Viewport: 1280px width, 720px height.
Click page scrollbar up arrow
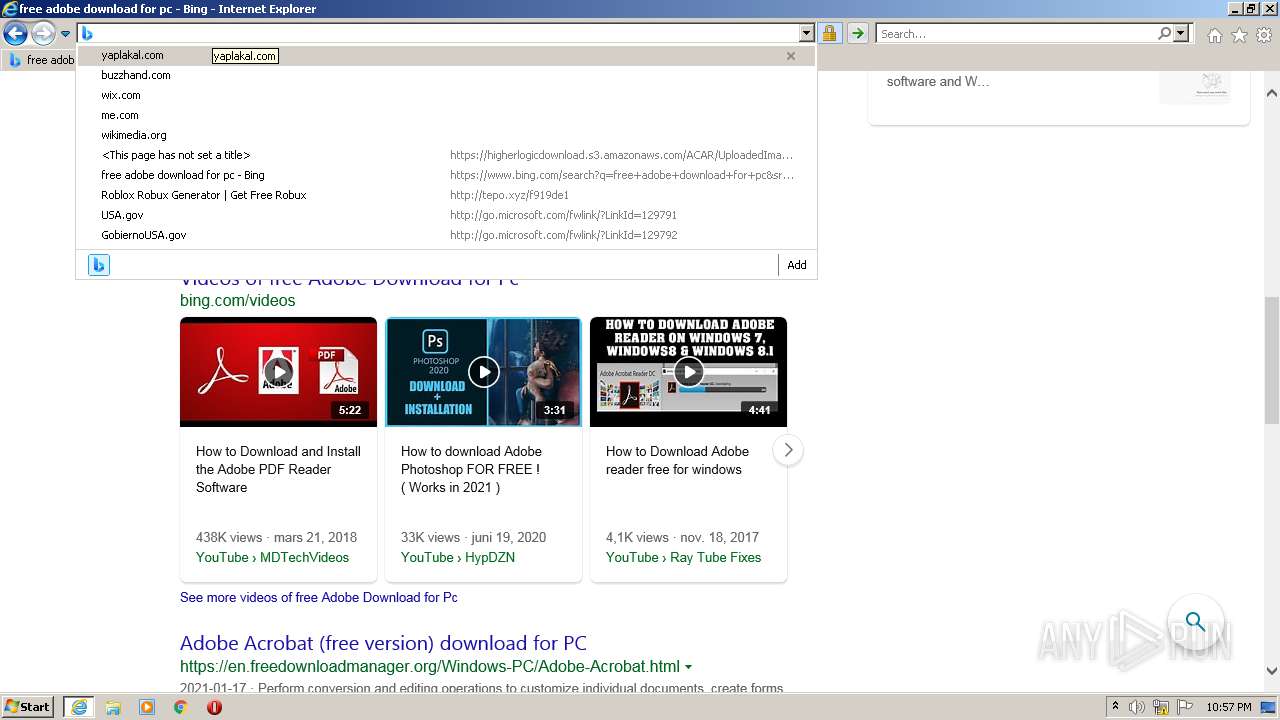coord(1272,94)
